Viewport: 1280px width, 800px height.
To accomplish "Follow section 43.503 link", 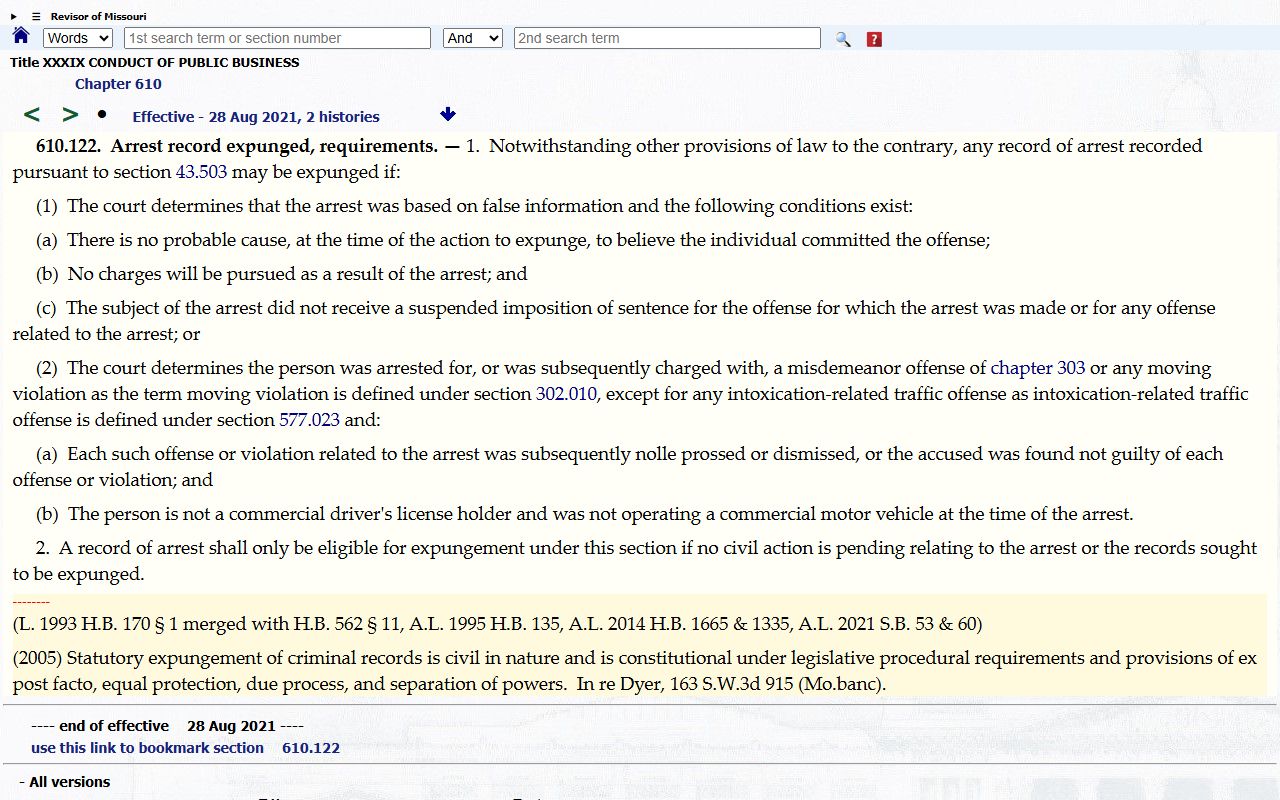I will (201, 172).
